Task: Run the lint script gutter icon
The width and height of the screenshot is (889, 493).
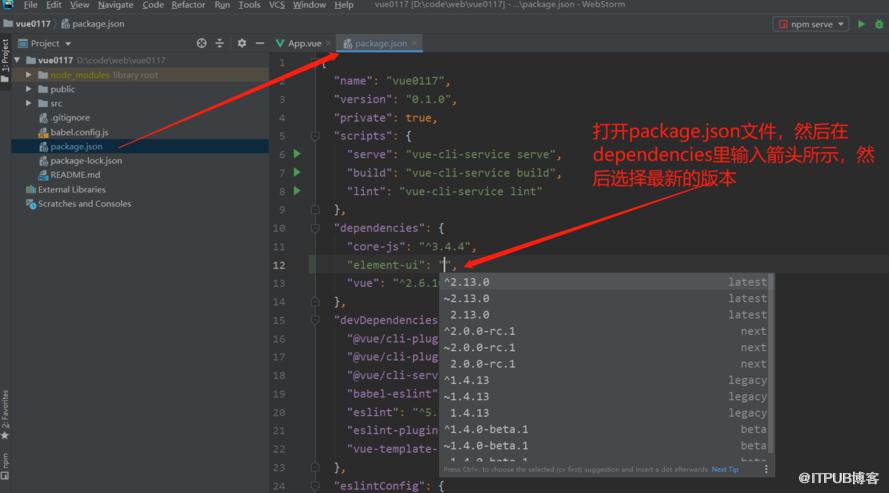Action: [297, 191]
